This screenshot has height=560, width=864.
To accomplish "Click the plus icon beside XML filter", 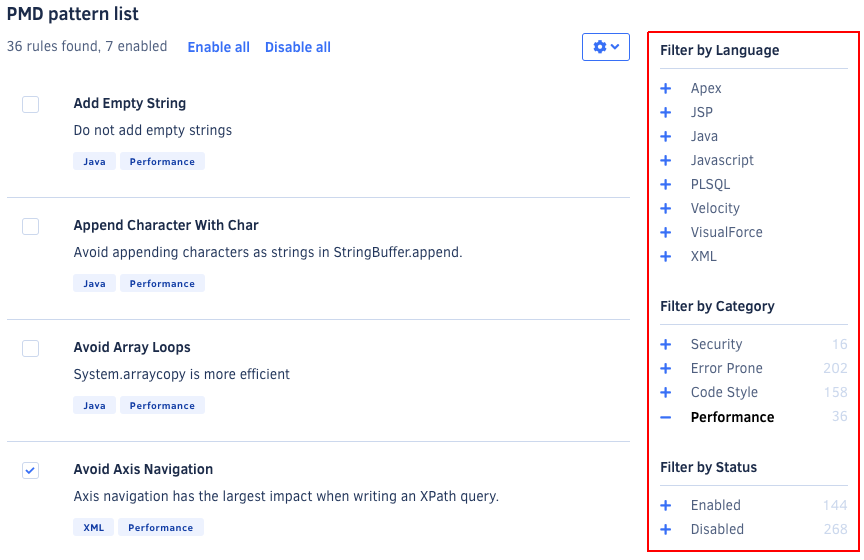I will pos(666,257).
